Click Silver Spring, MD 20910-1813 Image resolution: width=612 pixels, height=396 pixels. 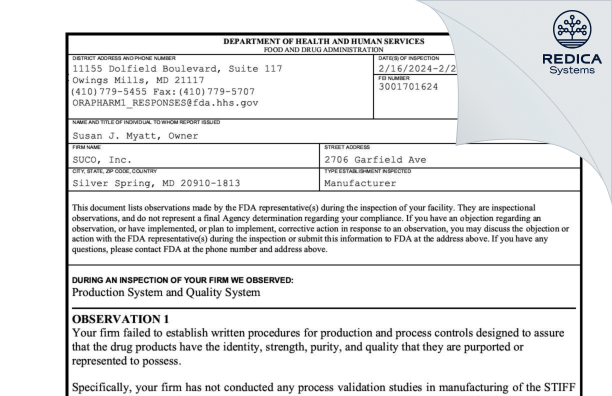156,183
